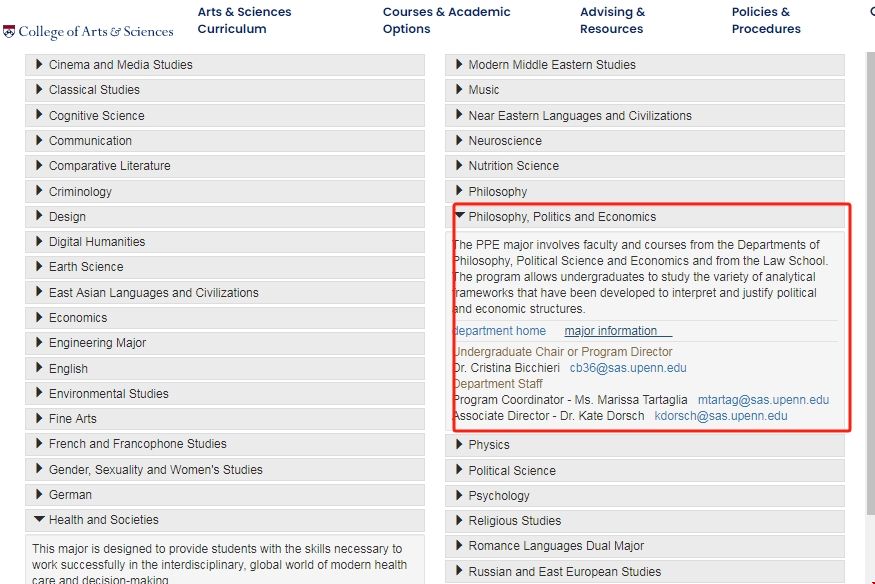875x584 pixels.
Task: Open the PPE major information link
Action: point(611,331)
